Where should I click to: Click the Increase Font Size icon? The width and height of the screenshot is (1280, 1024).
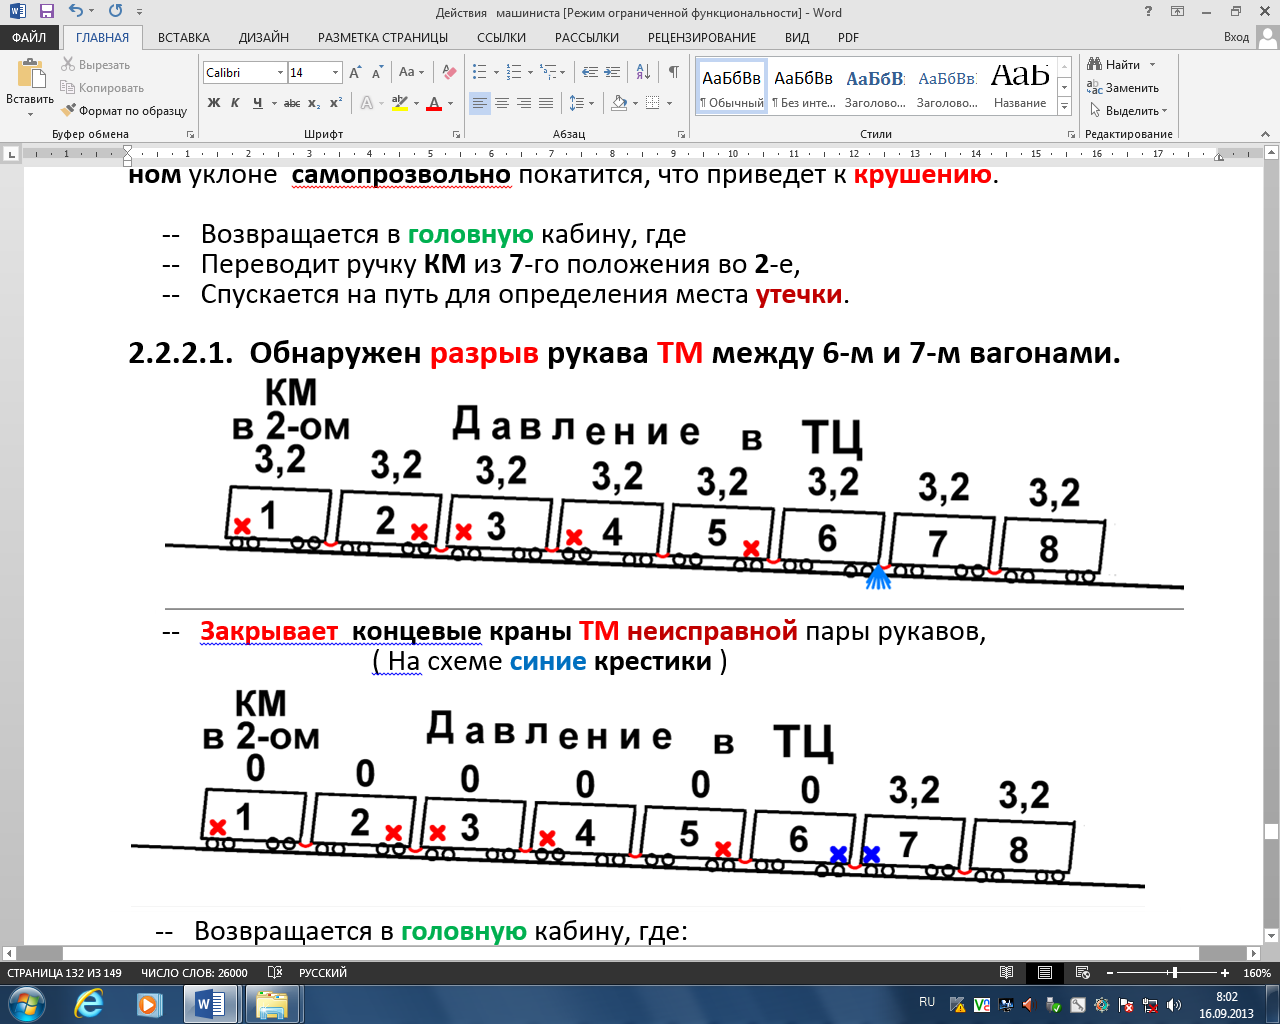355,72
